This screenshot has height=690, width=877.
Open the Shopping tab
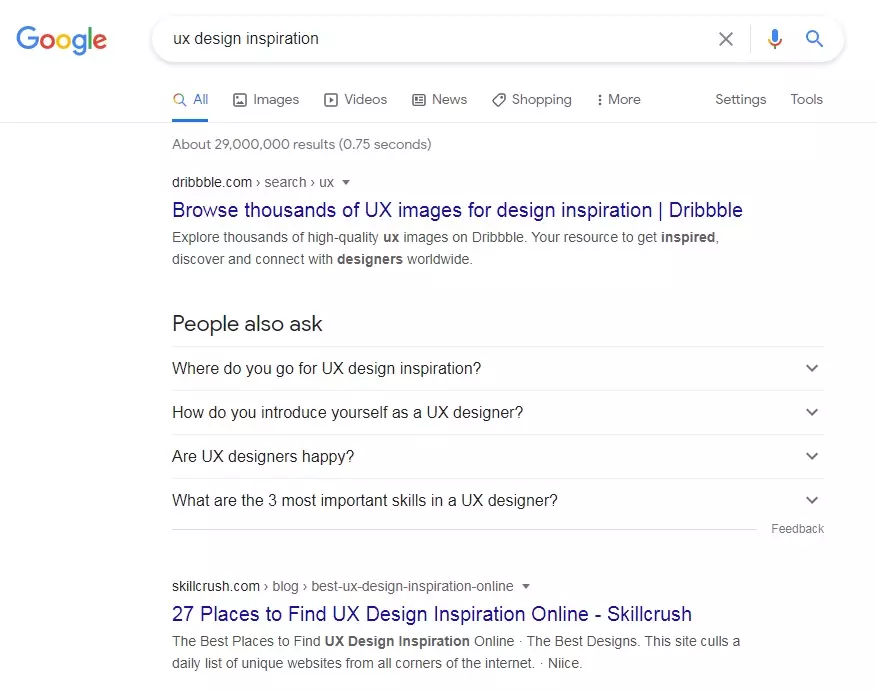tap(532, 100)
